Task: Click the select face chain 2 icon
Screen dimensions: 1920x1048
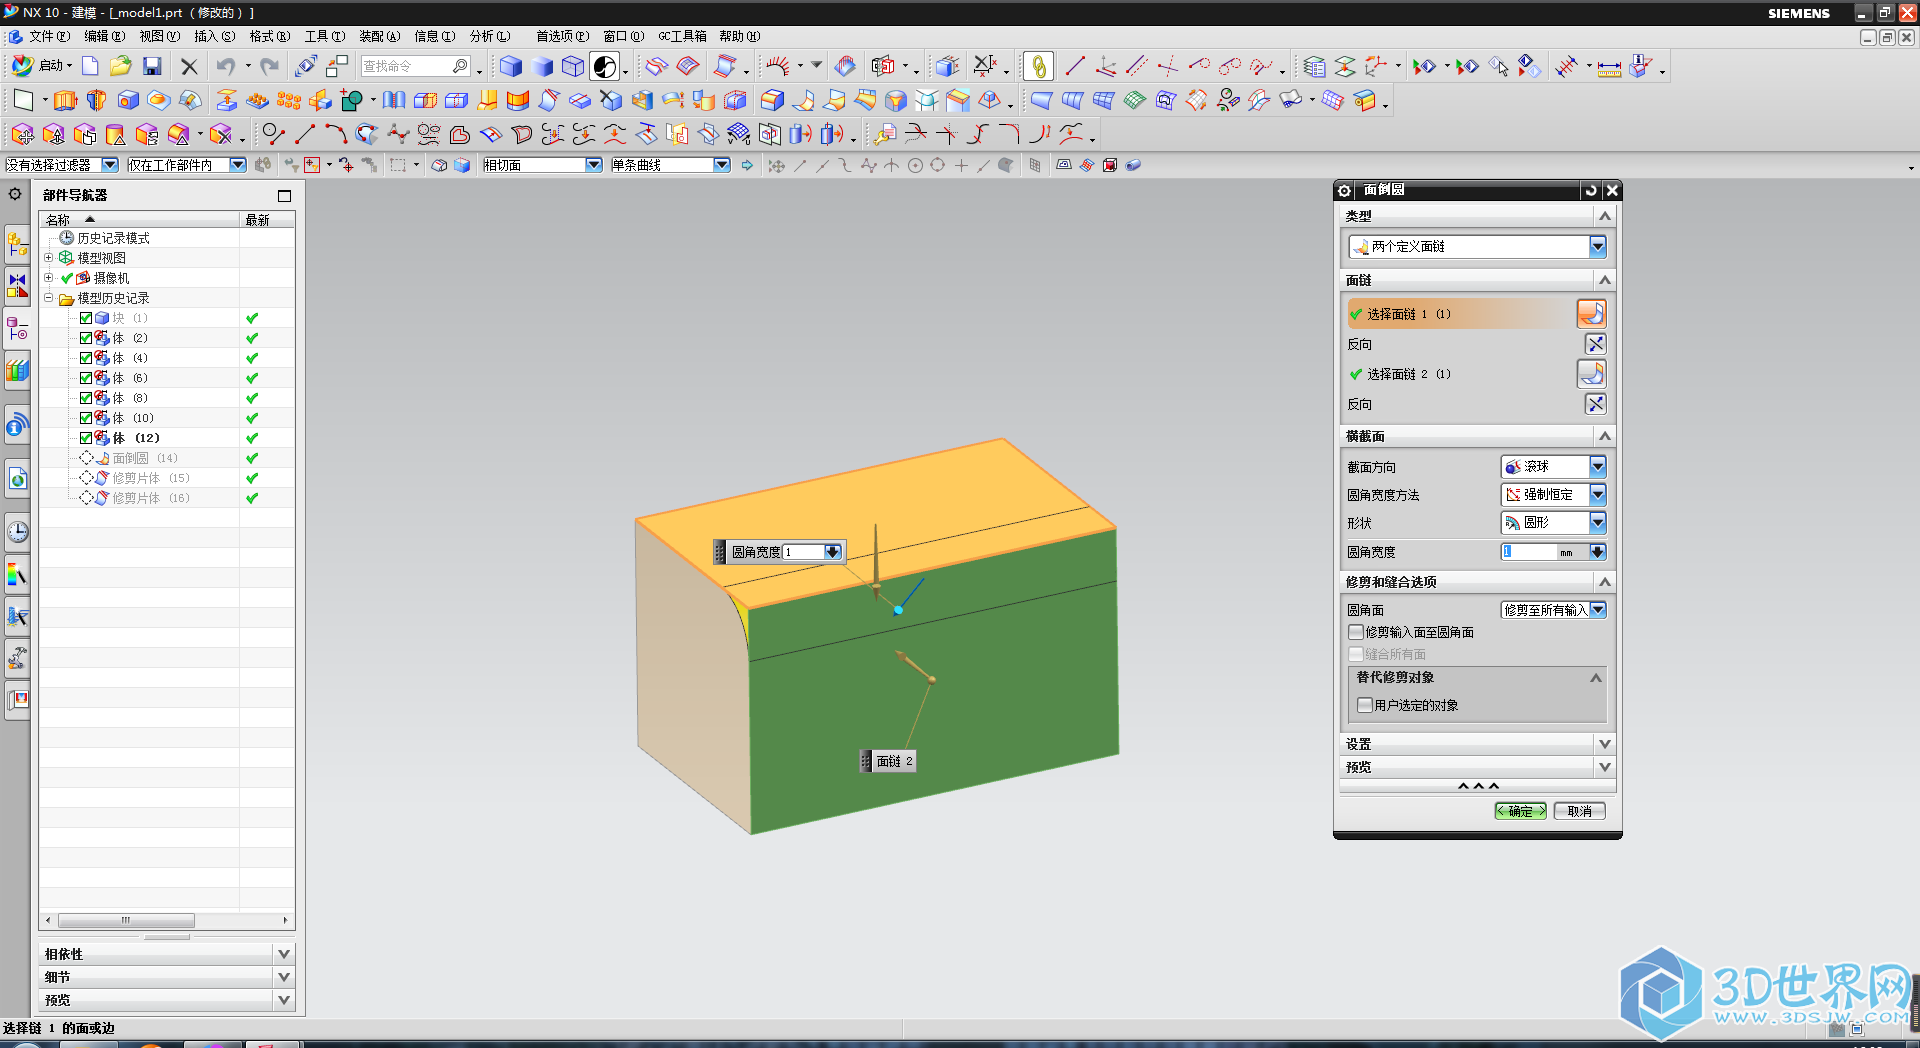Action: click(x=1591, y=374)
